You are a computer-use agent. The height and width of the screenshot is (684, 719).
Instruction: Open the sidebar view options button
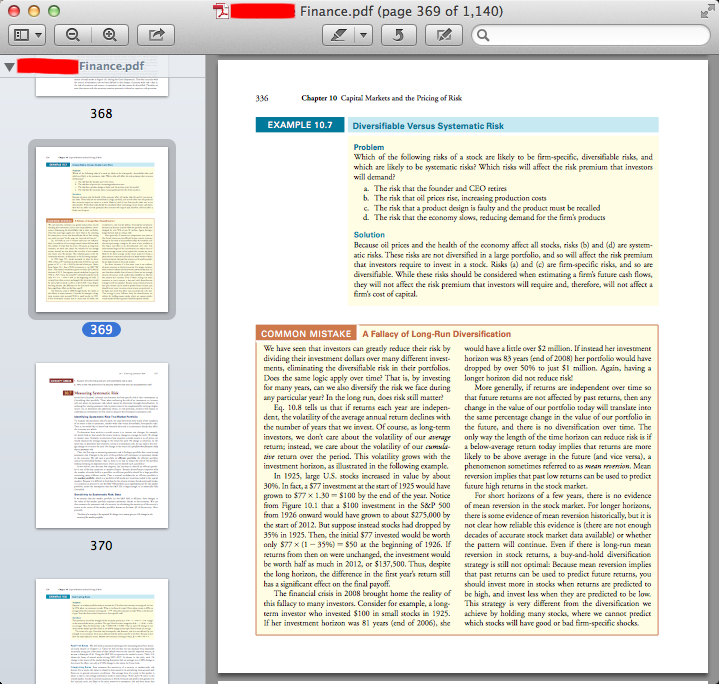click(27, 35)
